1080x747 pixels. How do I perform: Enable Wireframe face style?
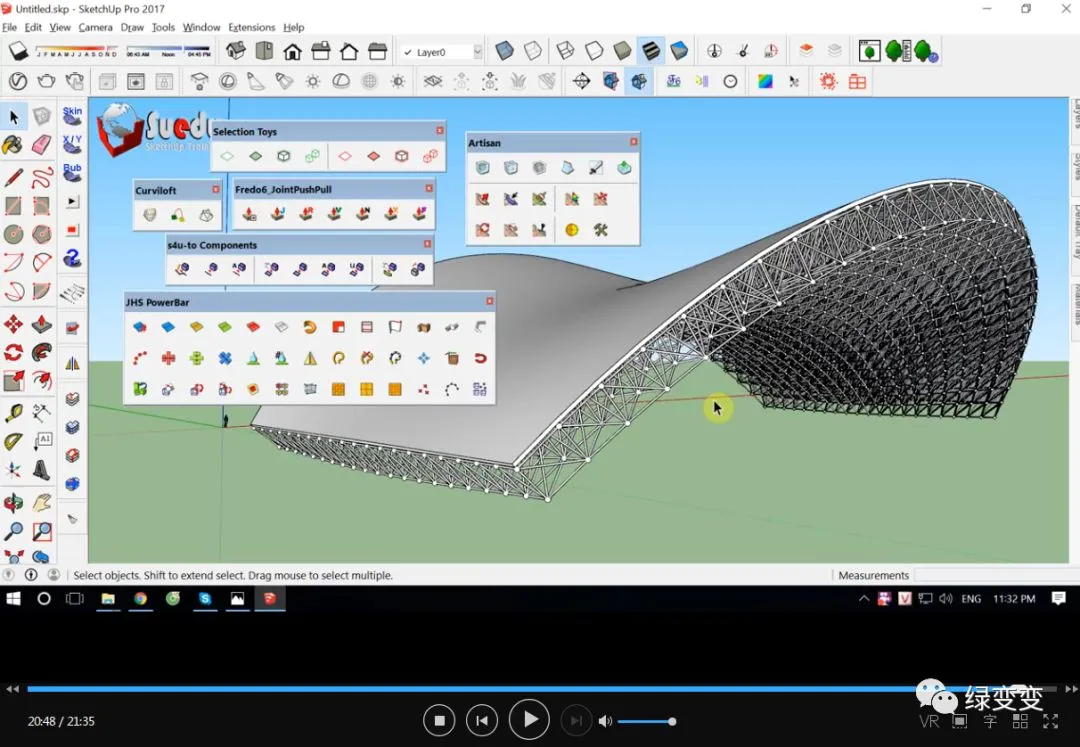pos(565,51)
